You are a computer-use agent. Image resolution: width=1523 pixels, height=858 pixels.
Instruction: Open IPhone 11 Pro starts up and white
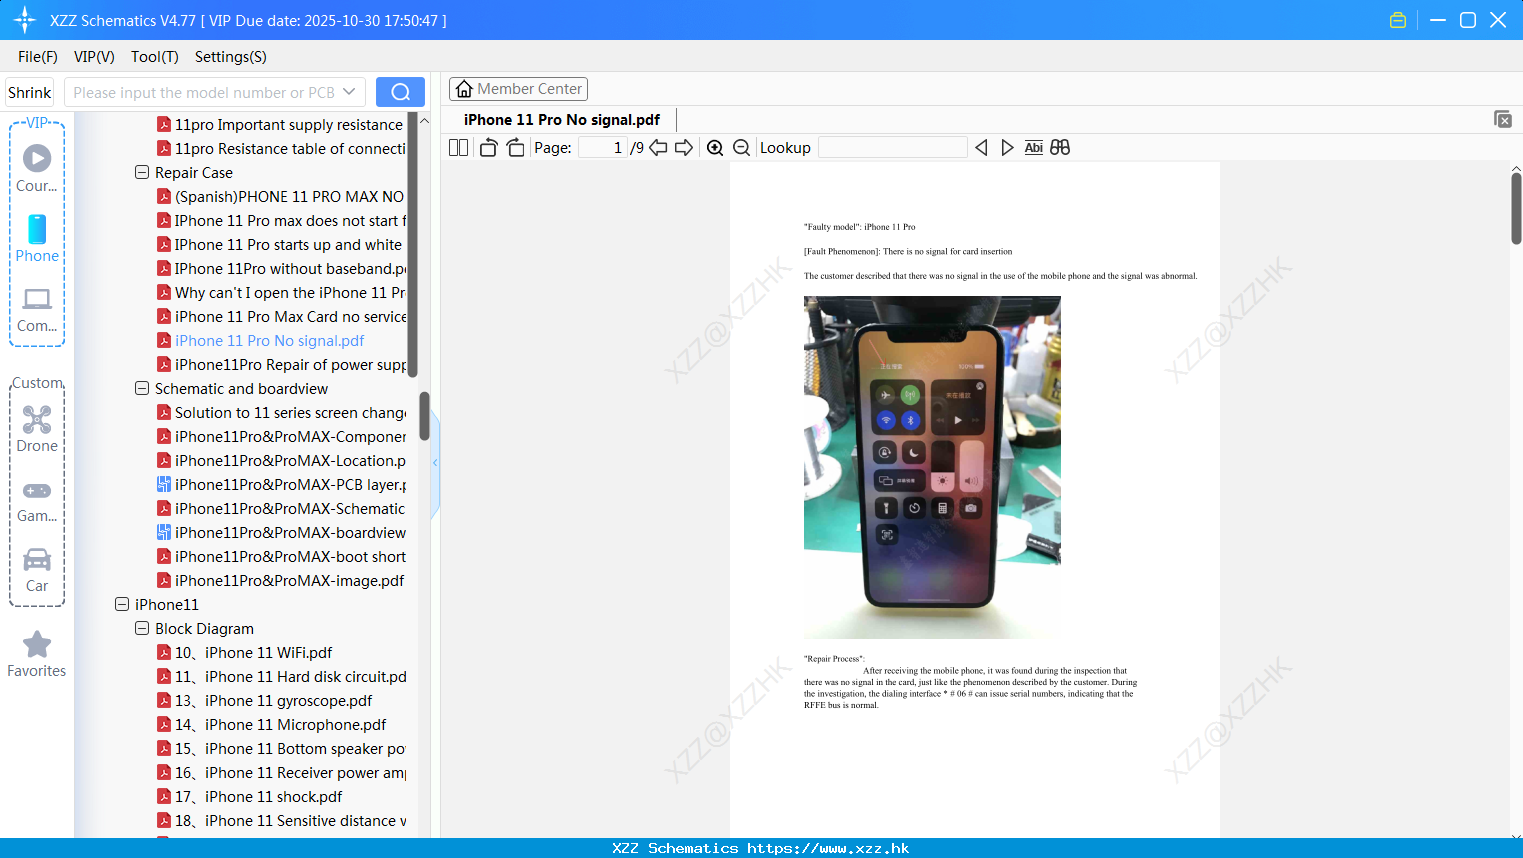[279, 244]
